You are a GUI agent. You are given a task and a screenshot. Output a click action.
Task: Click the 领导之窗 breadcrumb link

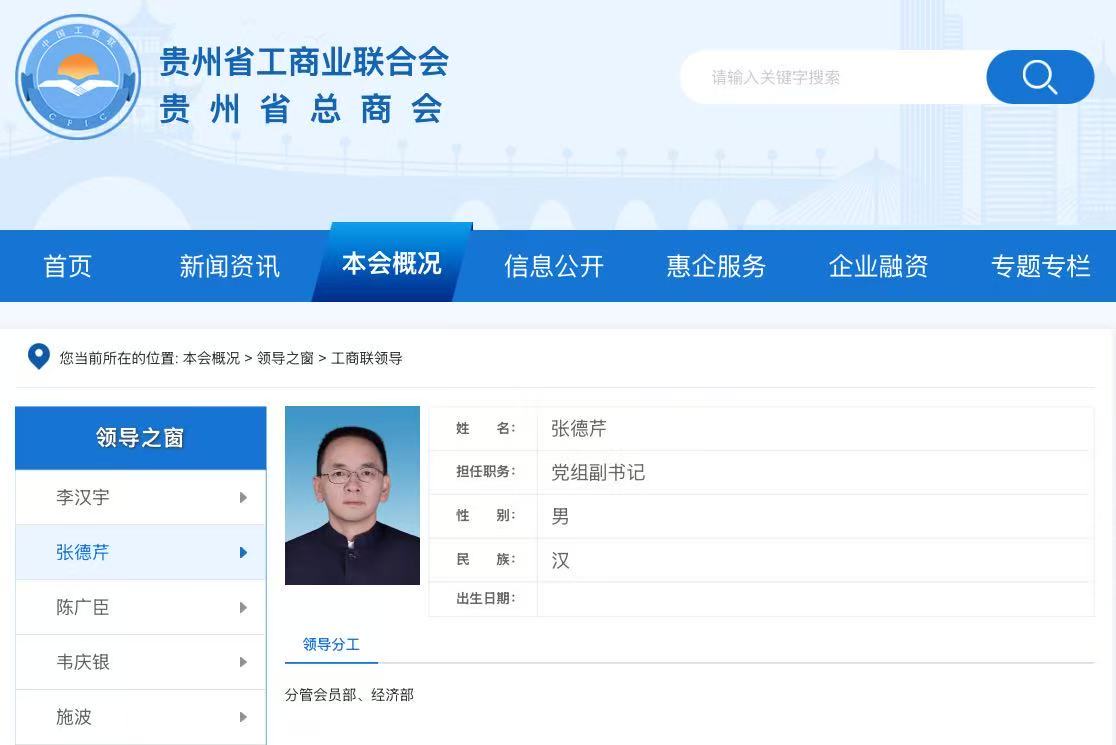[285, 358]
